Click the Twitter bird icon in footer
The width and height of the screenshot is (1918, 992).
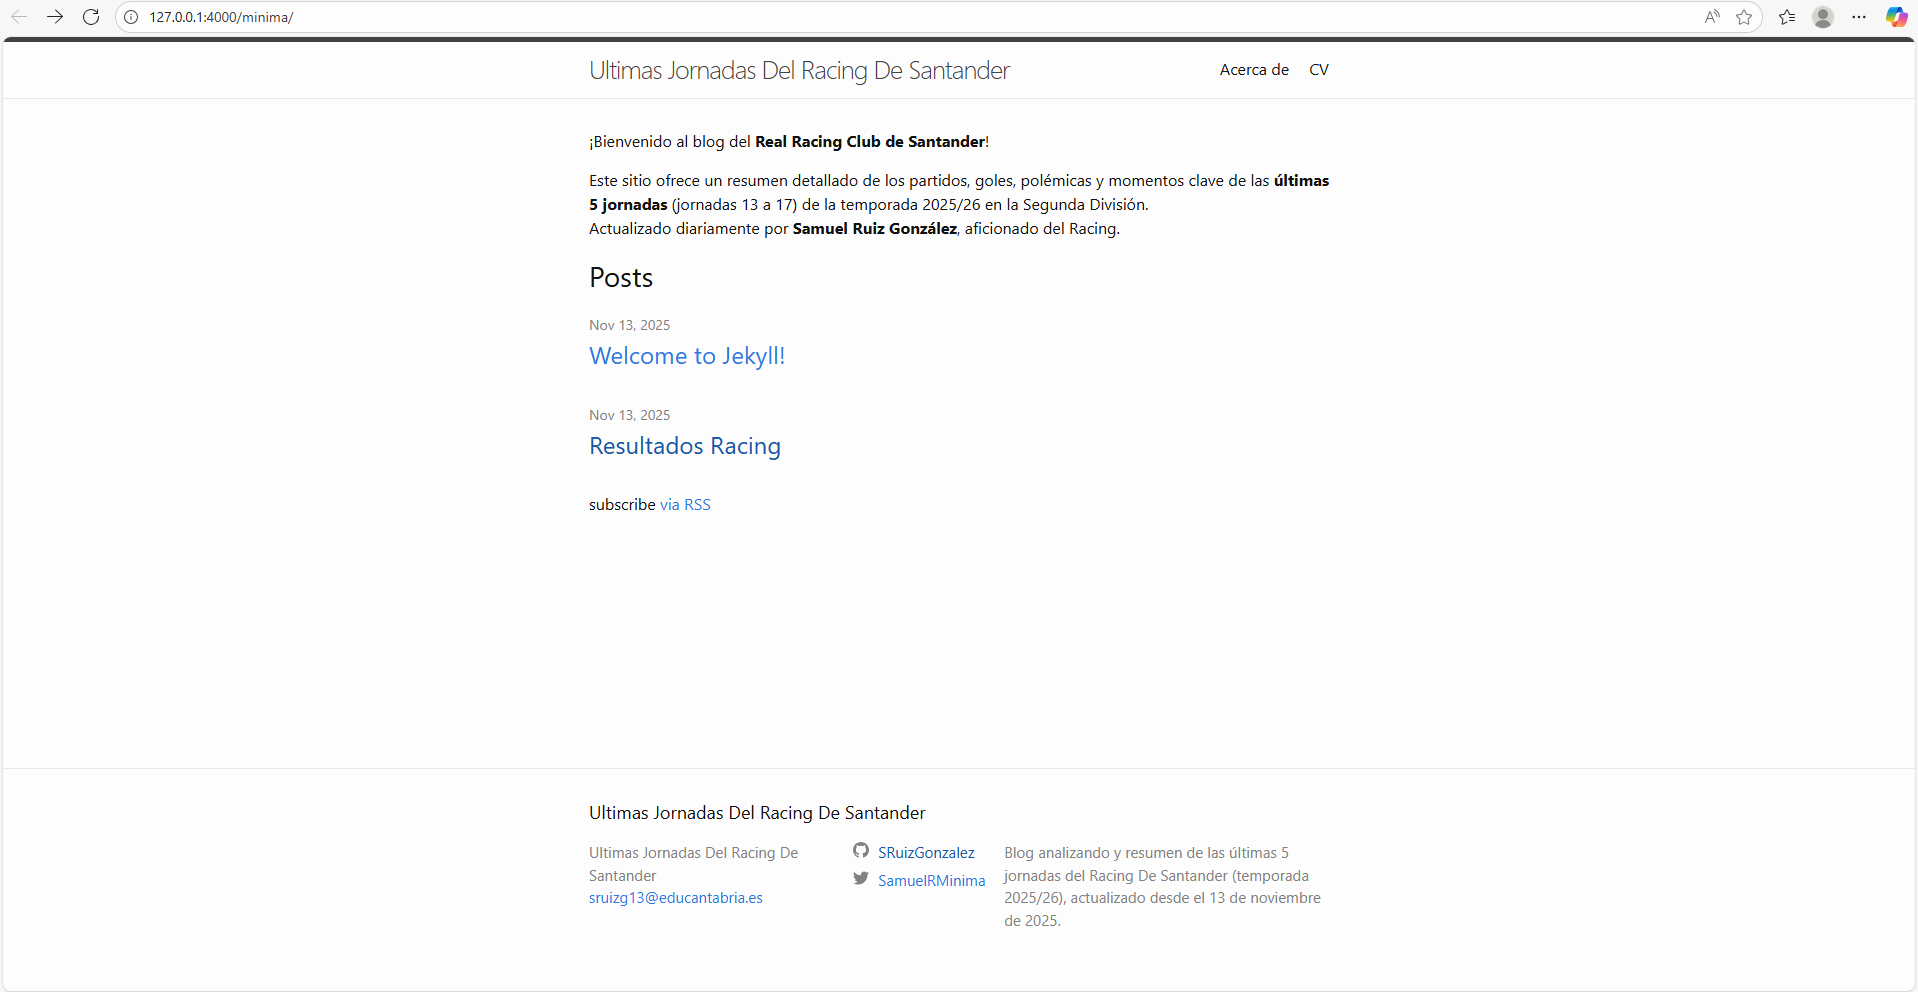tap(861, 879)
